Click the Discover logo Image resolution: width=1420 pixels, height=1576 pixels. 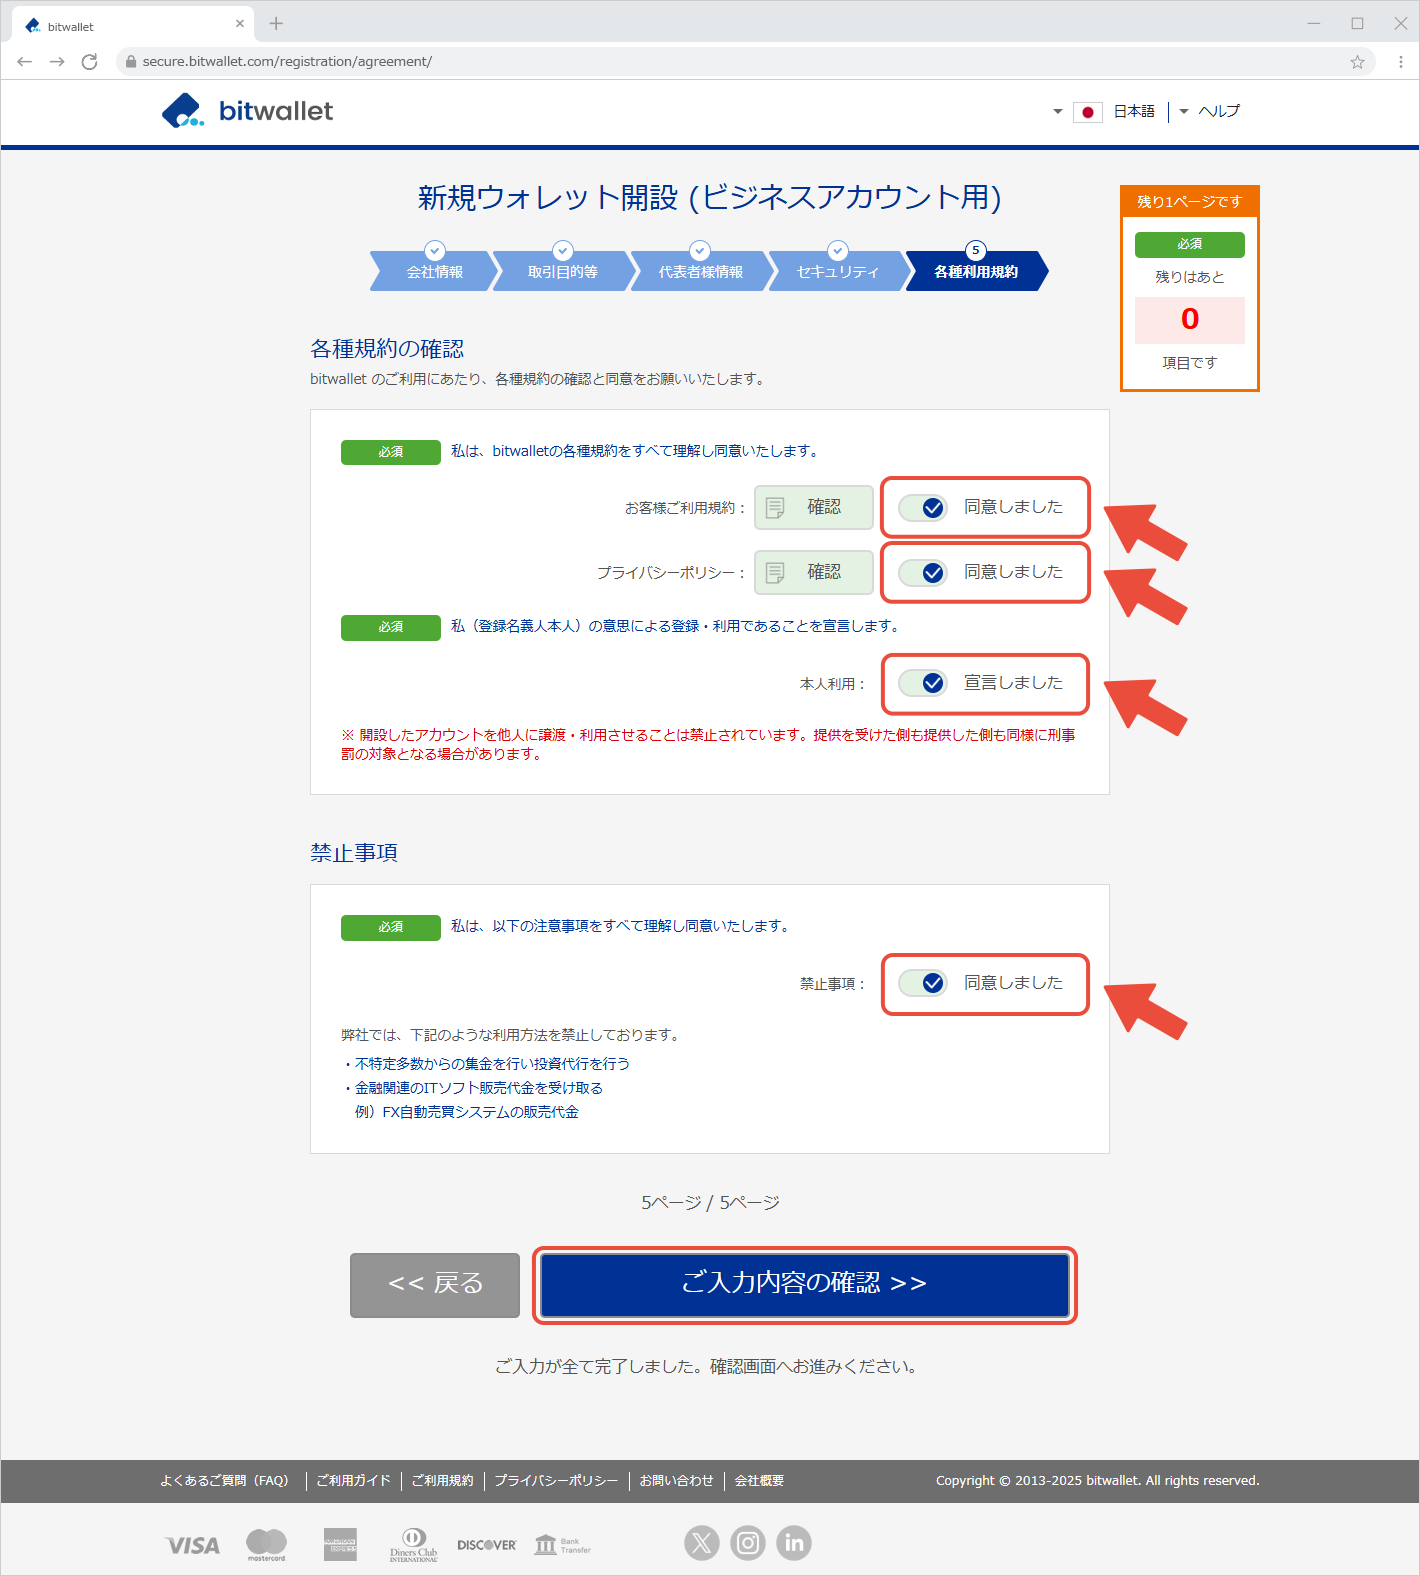(x=487, y=1545)
